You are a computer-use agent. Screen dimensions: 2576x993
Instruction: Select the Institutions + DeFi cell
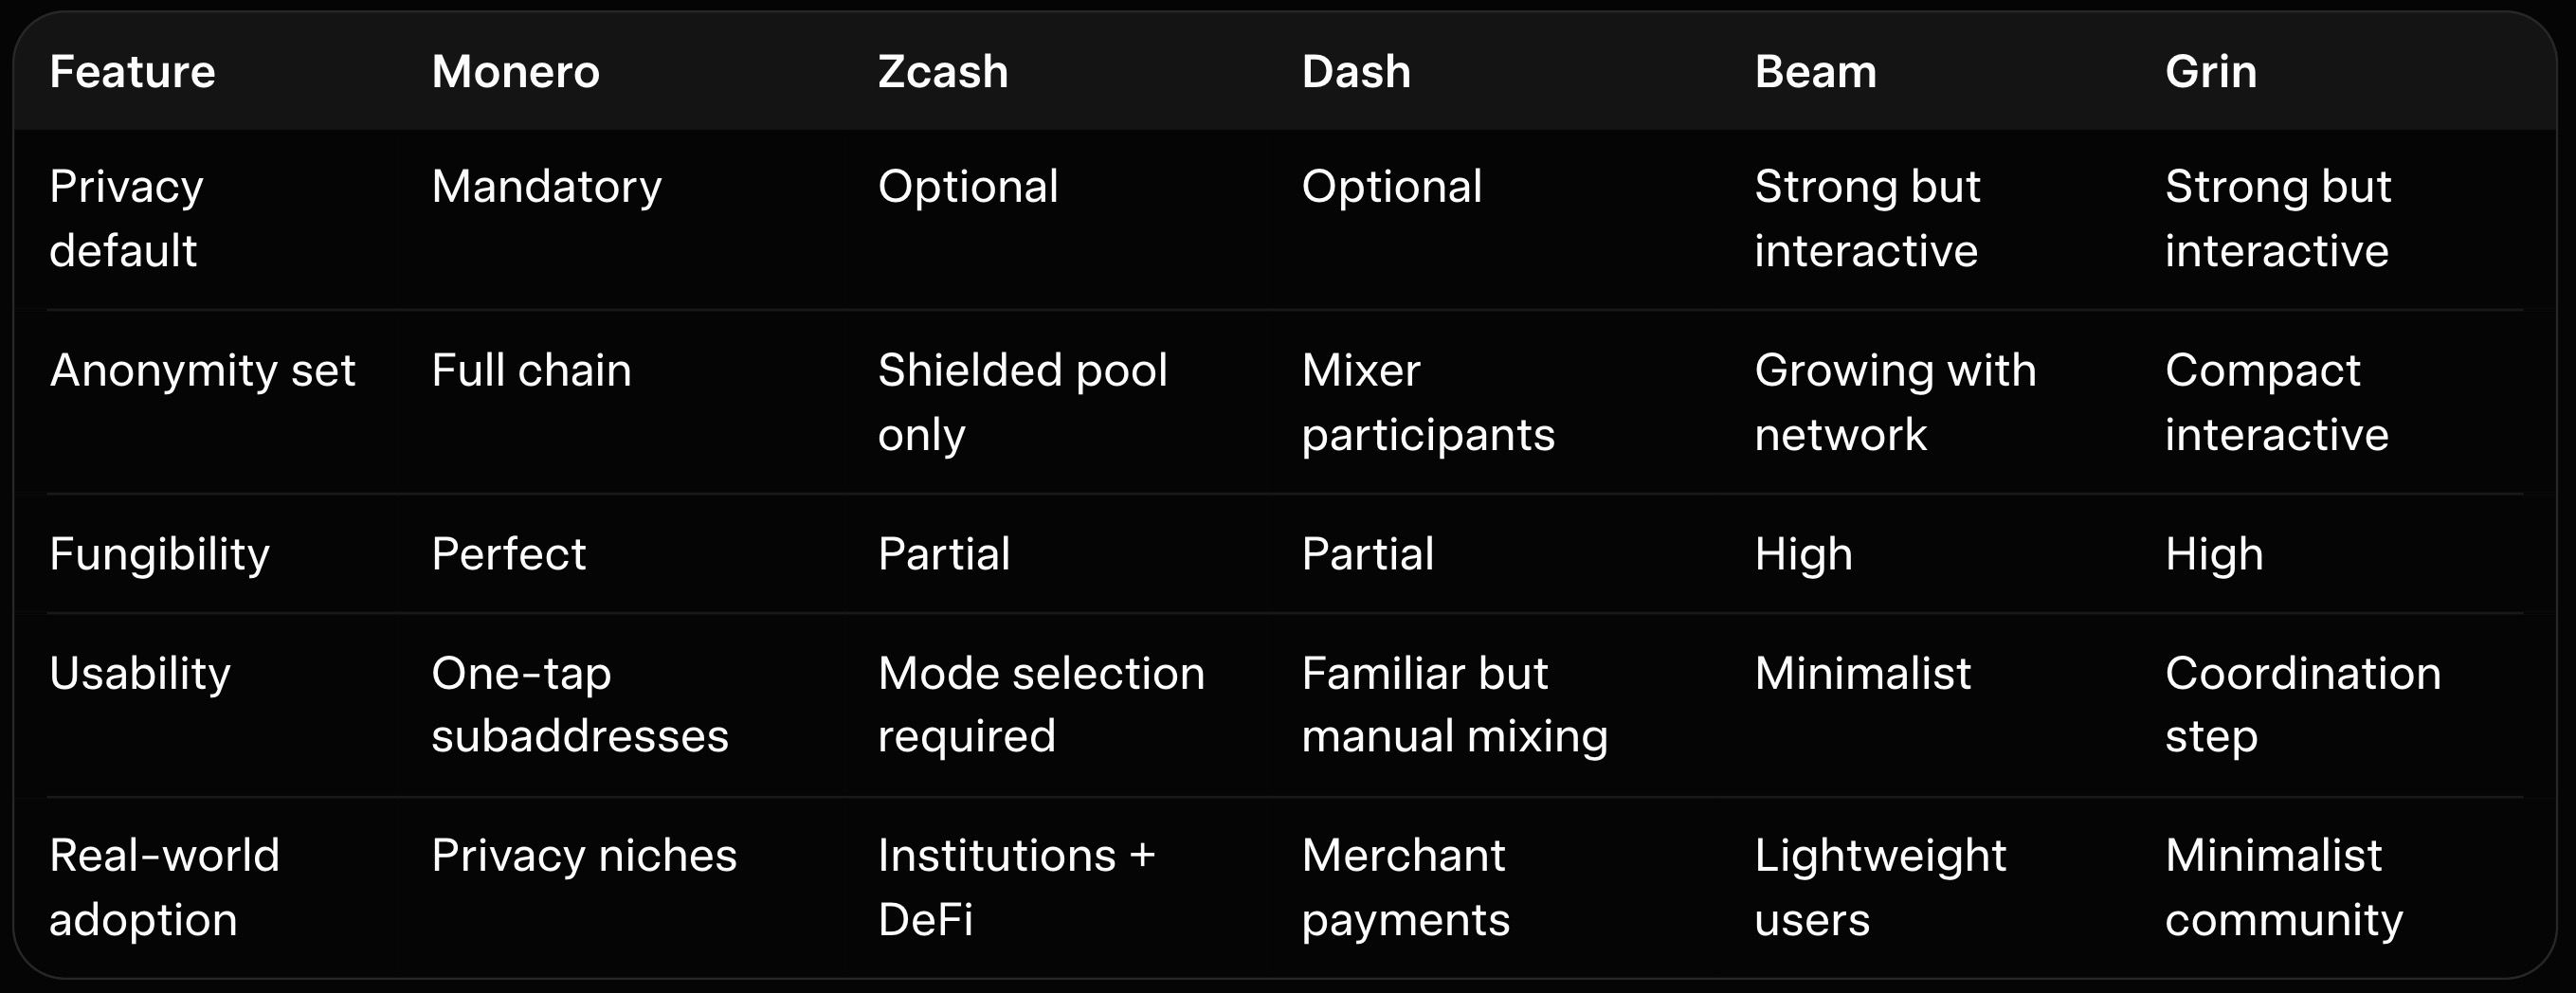(1016, 887)
